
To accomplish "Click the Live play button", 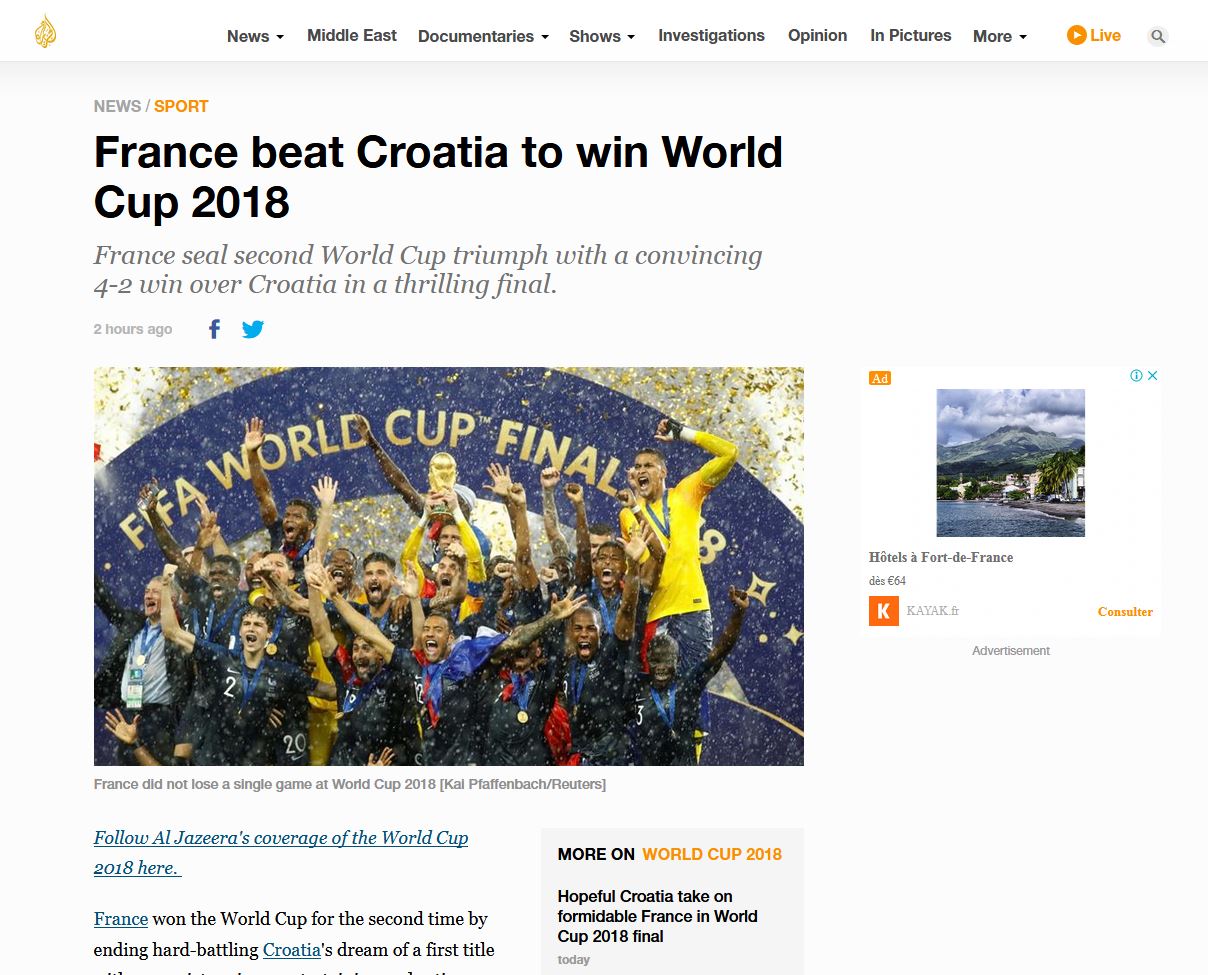I will [1093, 35].
